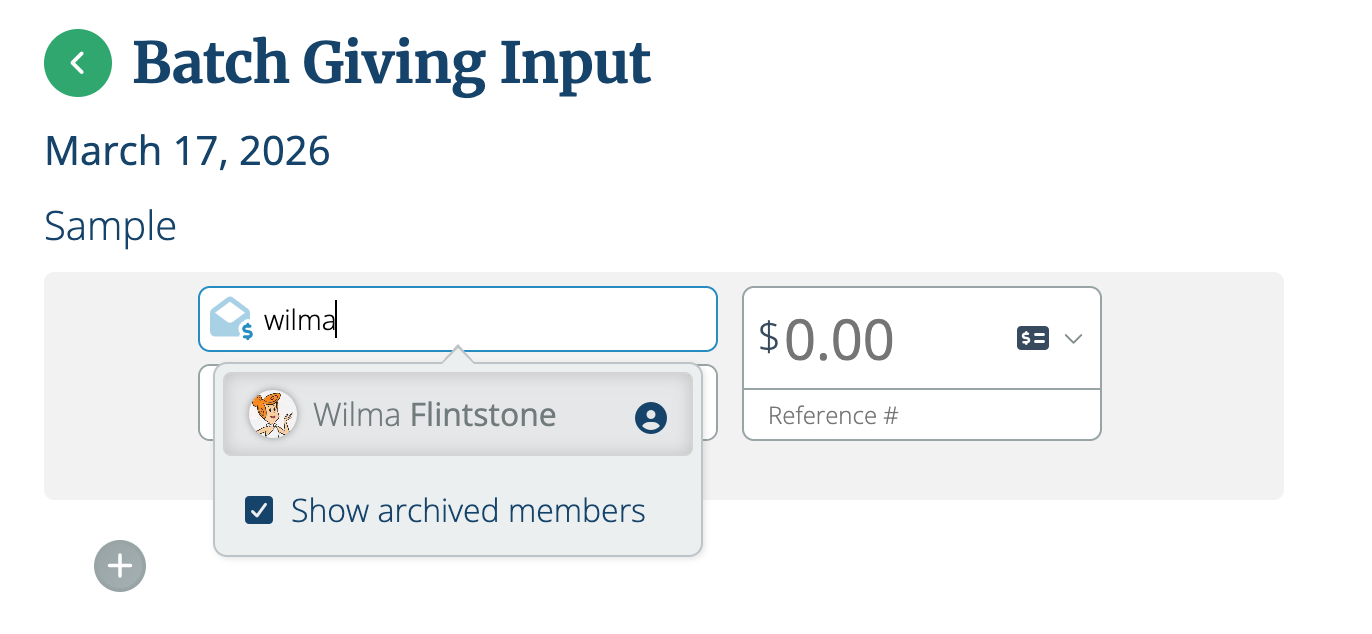Focus the Reference # input field
Screen dimensions: 1372x634
coord(920,415)
